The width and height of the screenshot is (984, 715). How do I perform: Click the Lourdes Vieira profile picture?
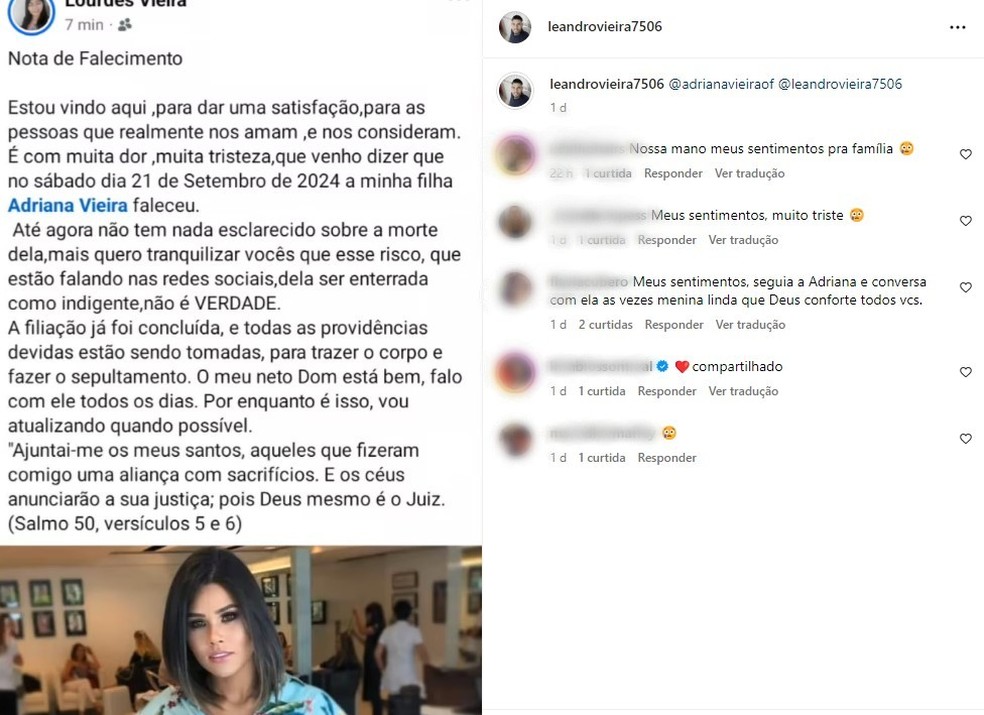pos(30,14)
